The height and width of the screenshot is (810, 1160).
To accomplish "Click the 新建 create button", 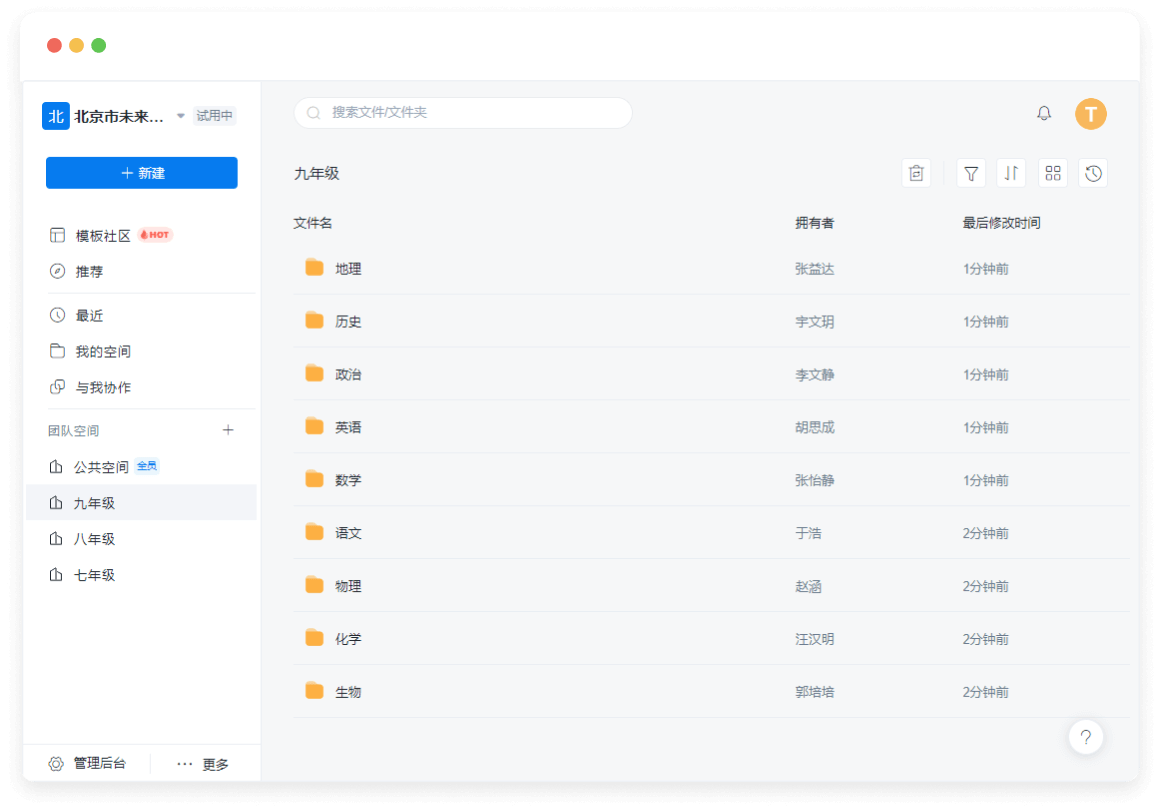I will pos(142,173).
